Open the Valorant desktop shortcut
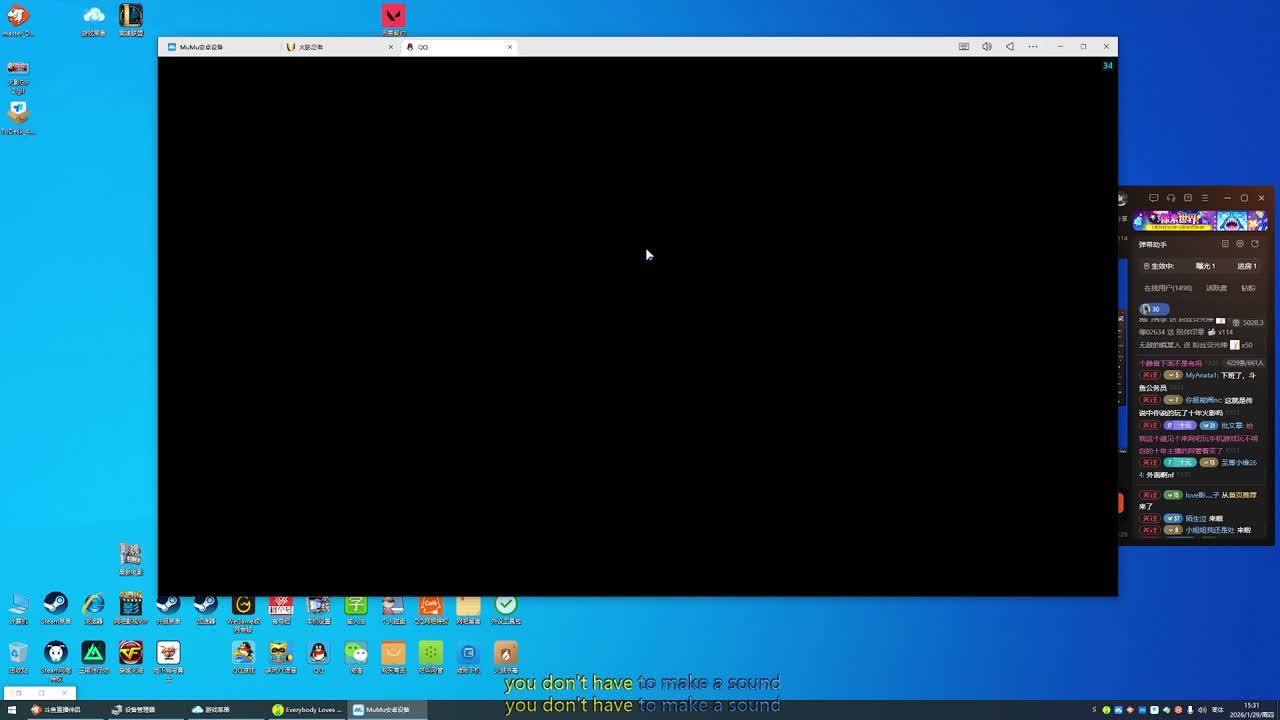 click(x=393, y=18)
